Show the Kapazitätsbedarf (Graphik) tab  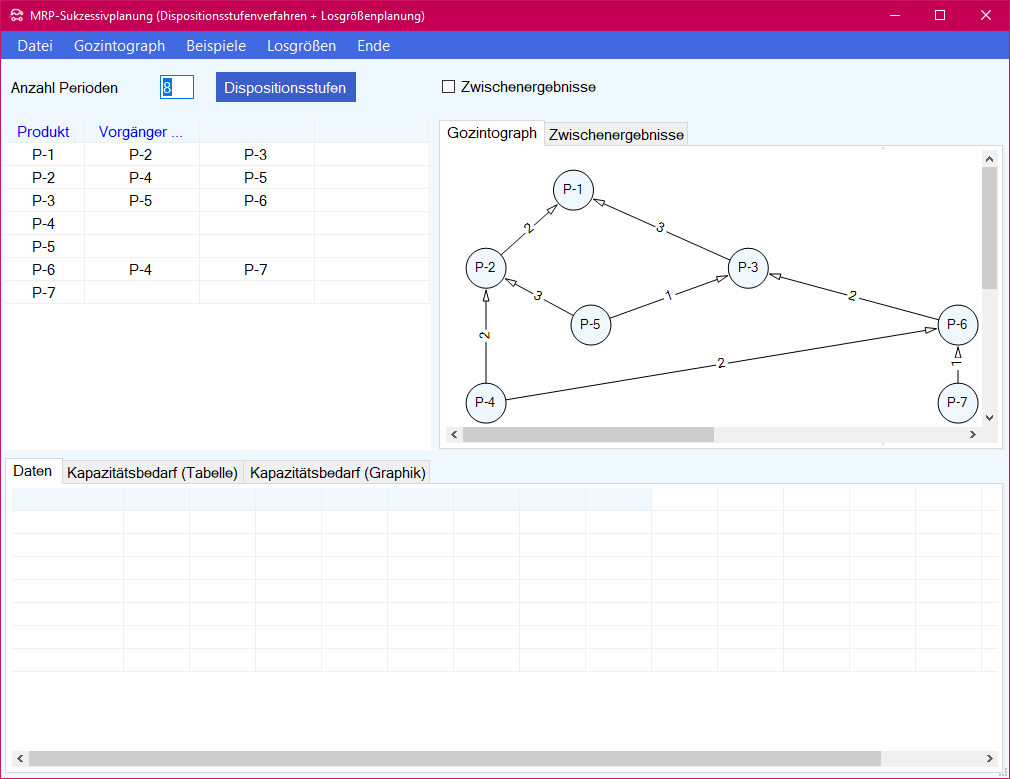tap(337, 473)
